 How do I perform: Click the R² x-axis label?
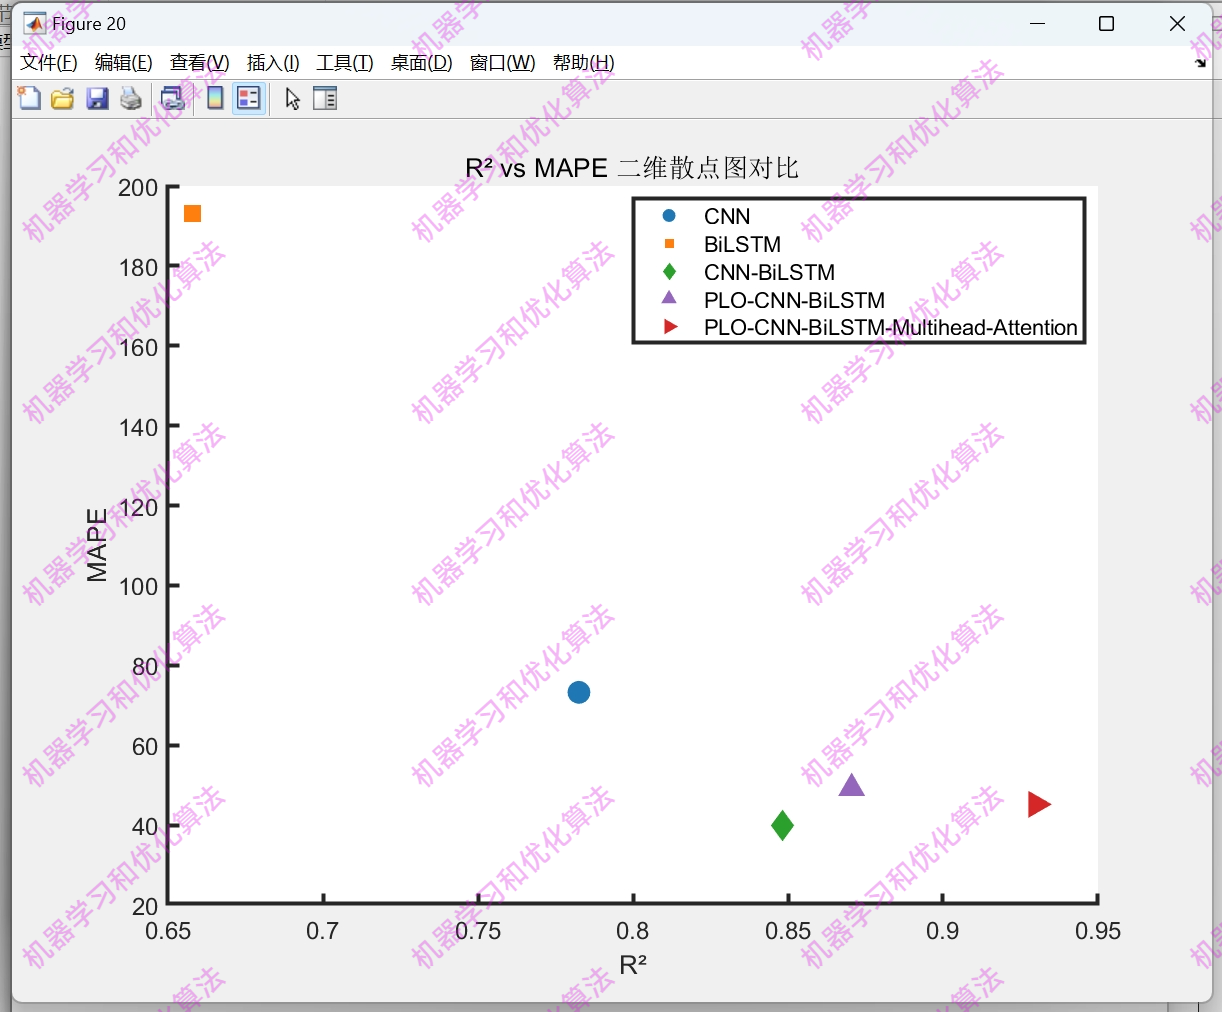click(633, 965)
